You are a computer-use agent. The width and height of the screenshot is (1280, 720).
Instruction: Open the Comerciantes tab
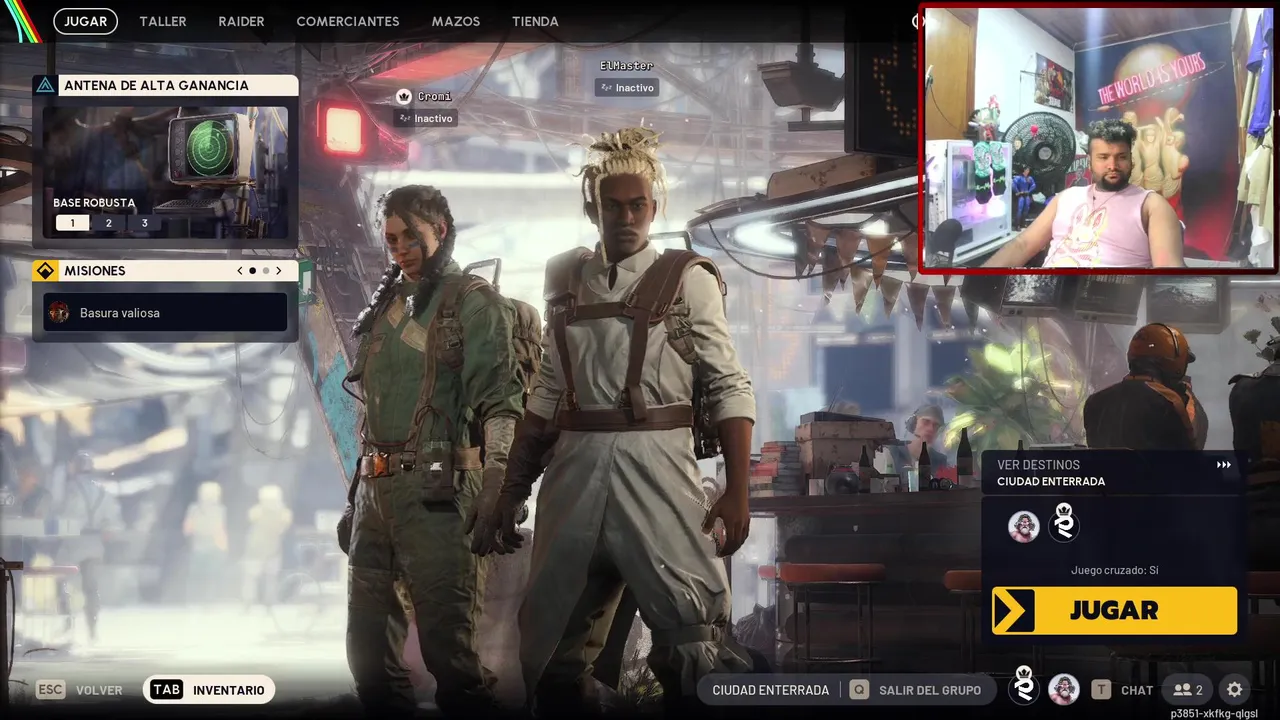pos(348,21)
